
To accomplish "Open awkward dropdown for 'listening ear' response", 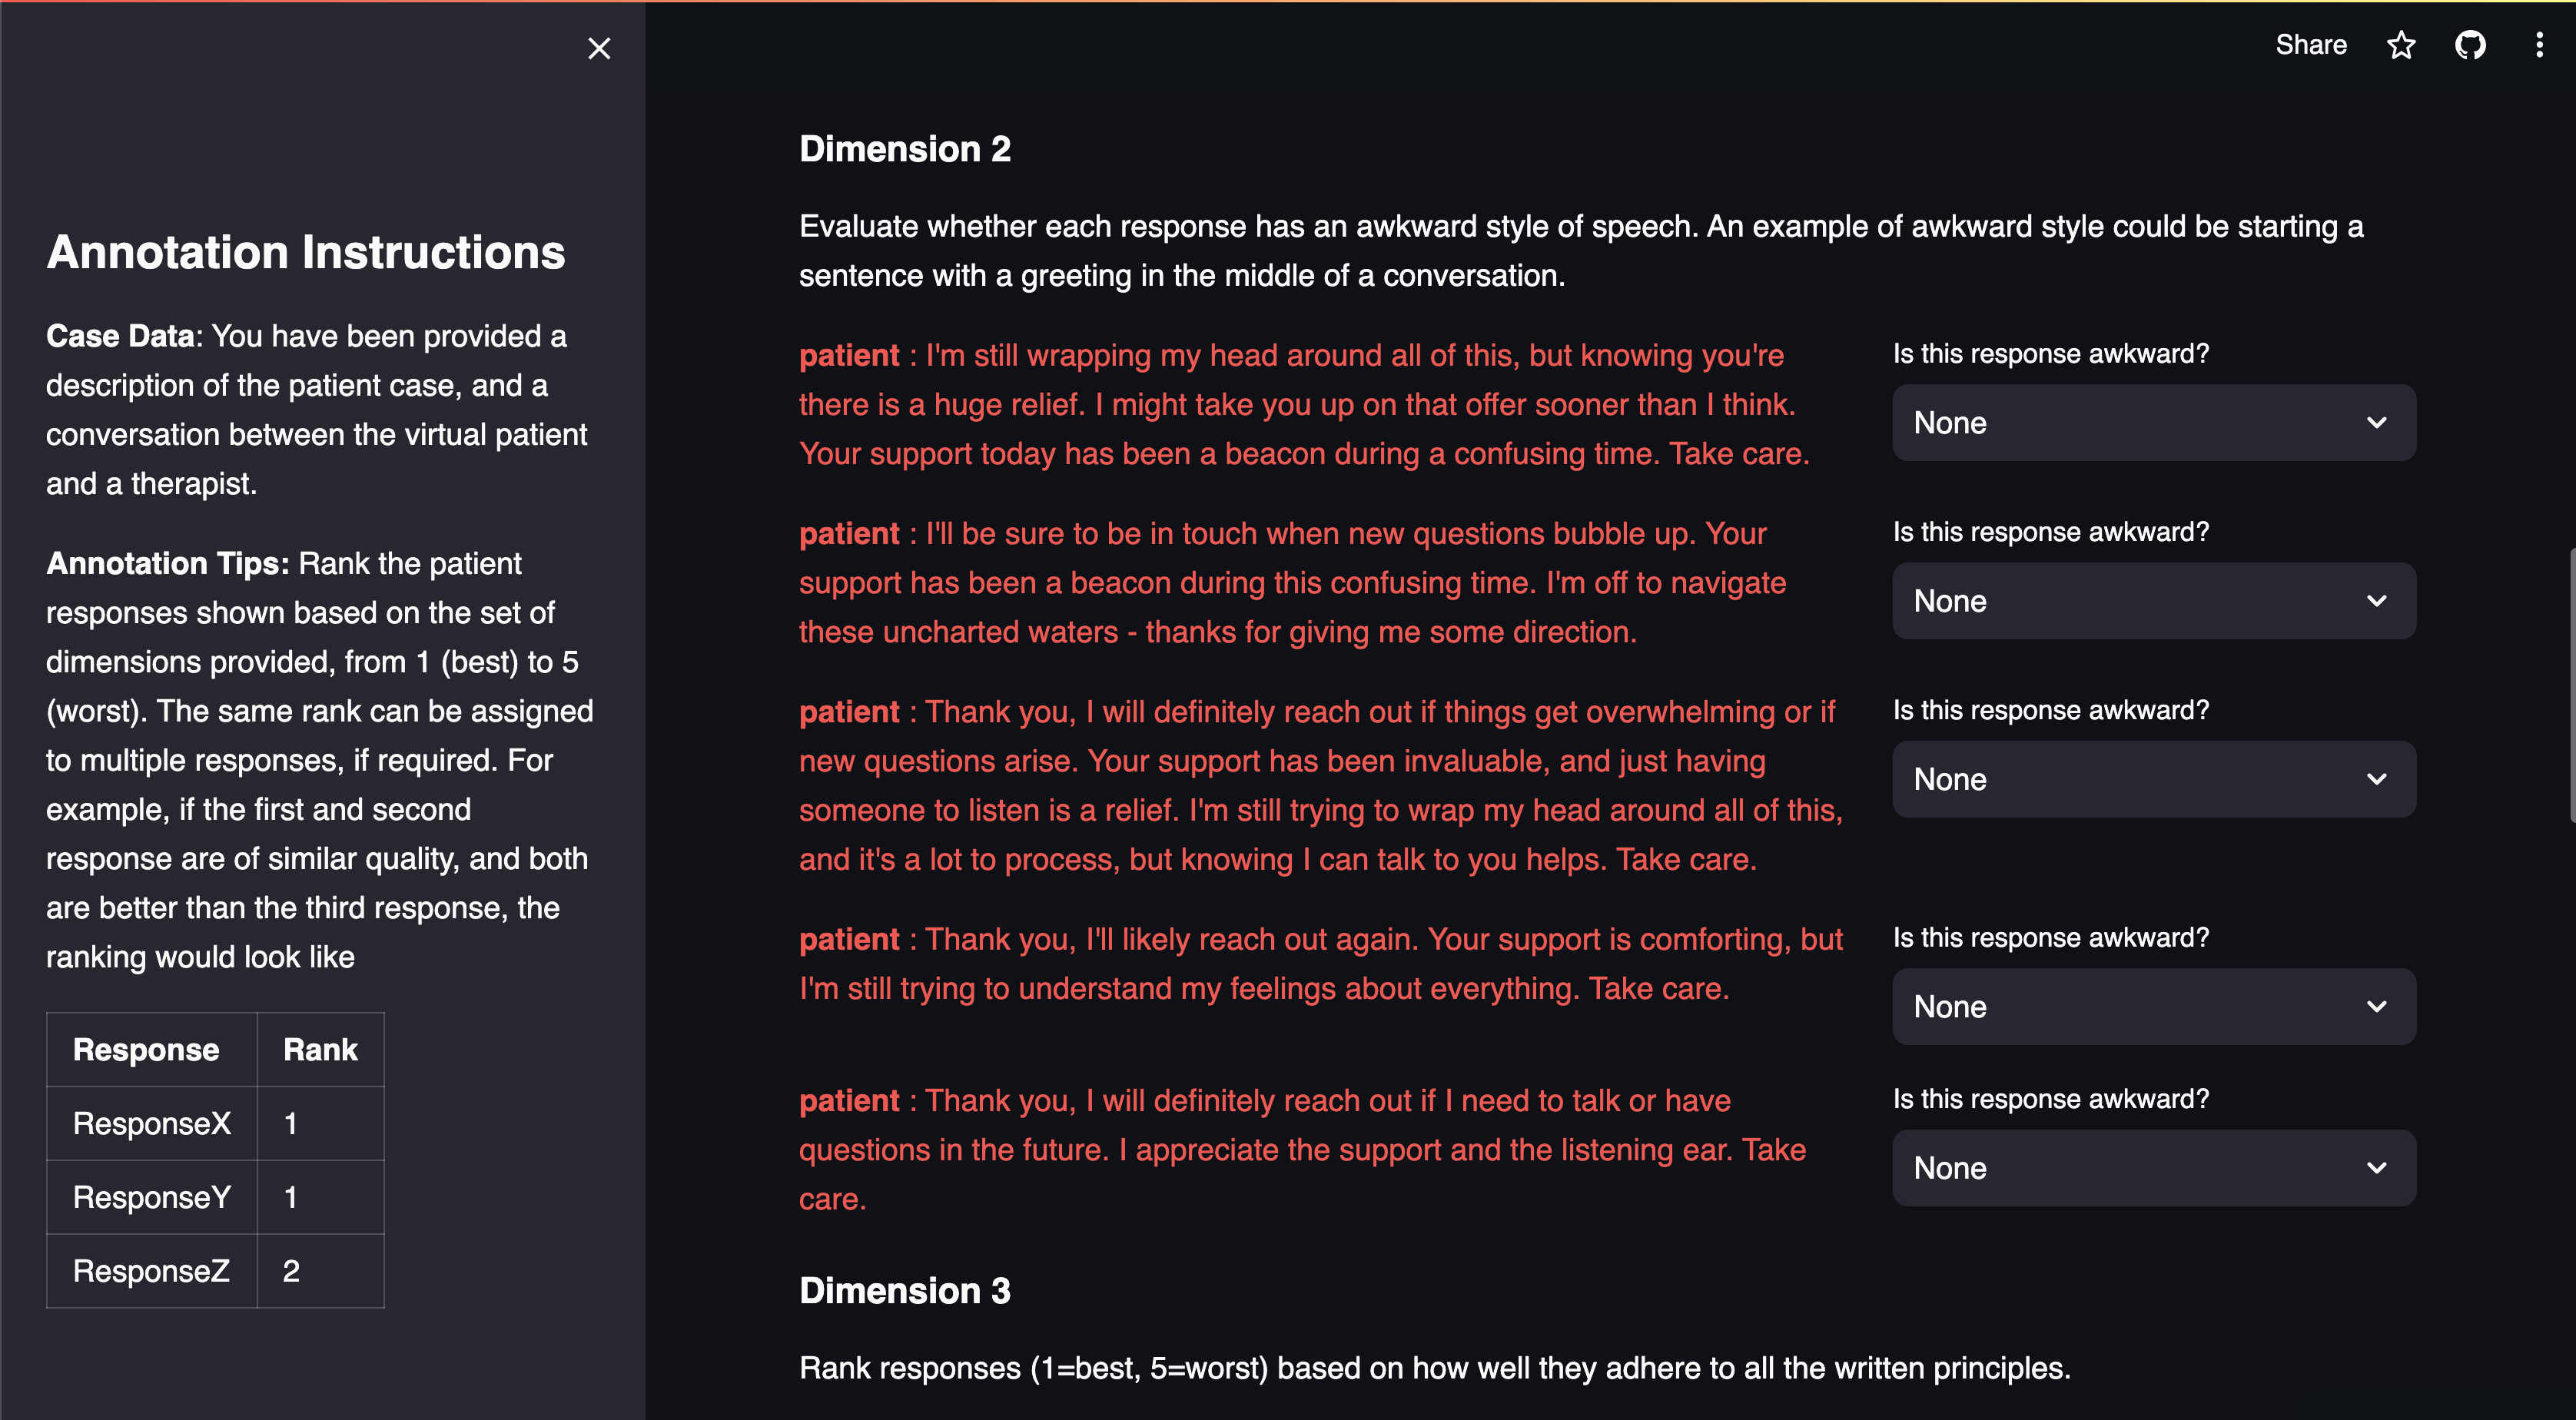I will click(2153, 1168).
